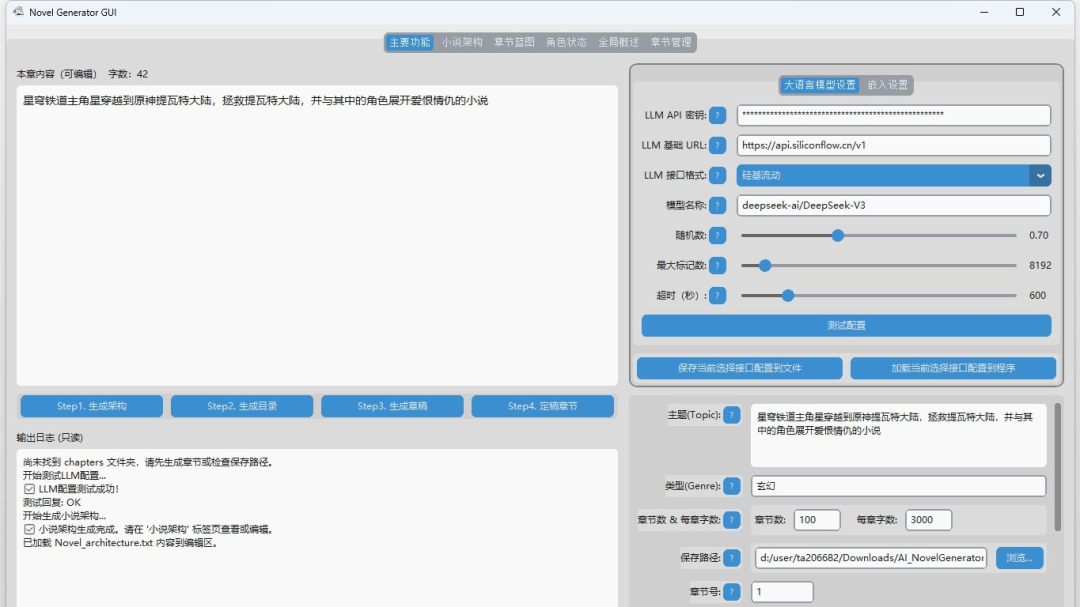This screenshot has height=607, width=1080.
Task: Click 浏览 to choose a save path
Action: (1020, 557)
